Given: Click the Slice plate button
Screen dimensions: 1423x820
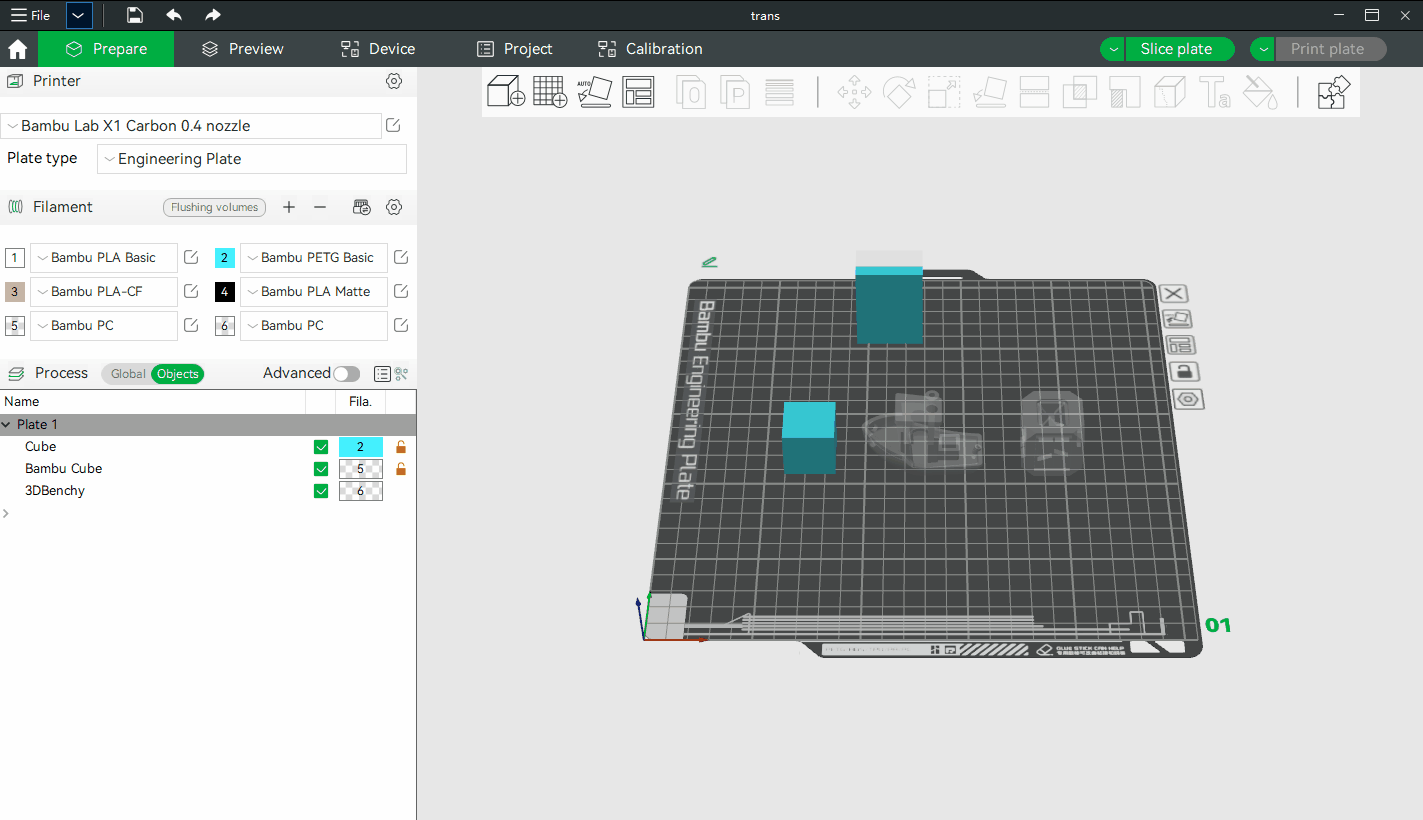Looking at the screenshot, I should click(1180, 49).
